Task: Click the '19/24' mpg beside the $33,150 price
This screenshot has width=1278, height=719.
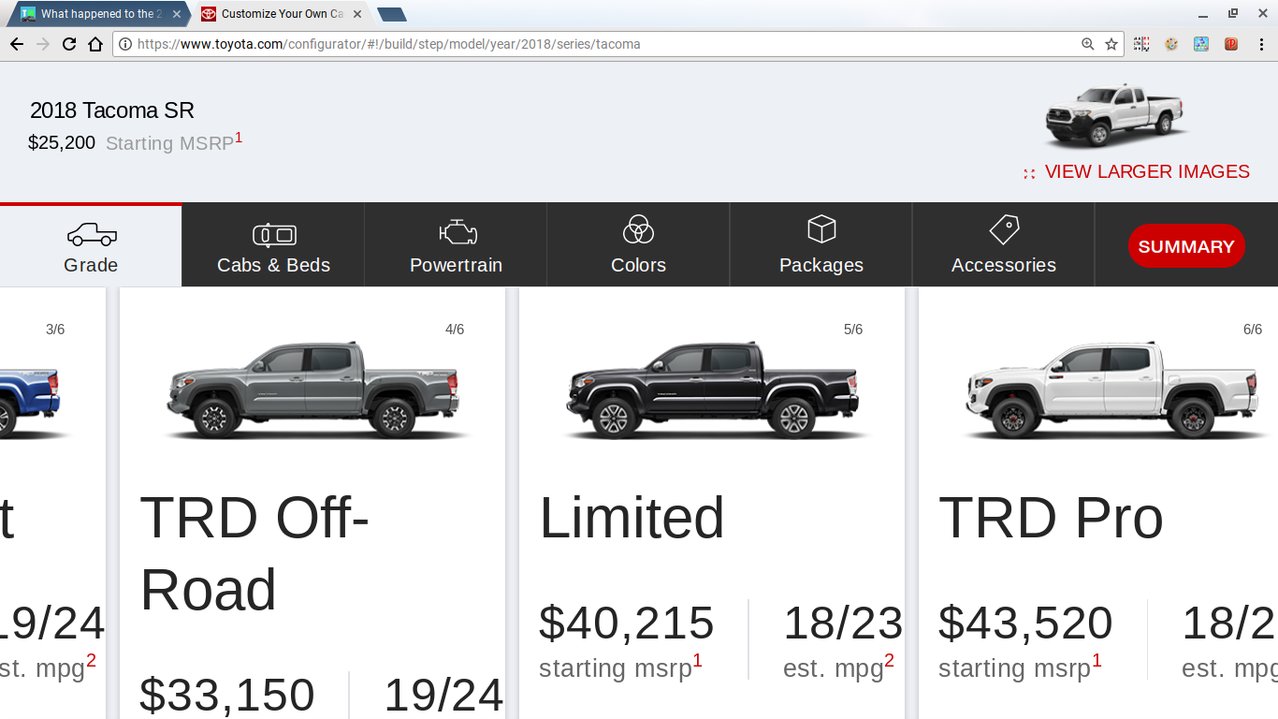Action: [x=443, y=695]
